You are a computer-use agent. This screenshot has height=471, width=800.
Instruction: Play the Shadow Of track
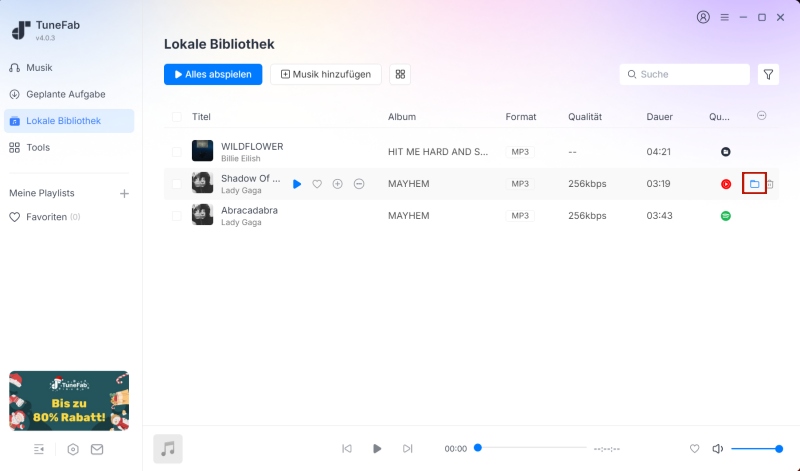tap(297, 184)
